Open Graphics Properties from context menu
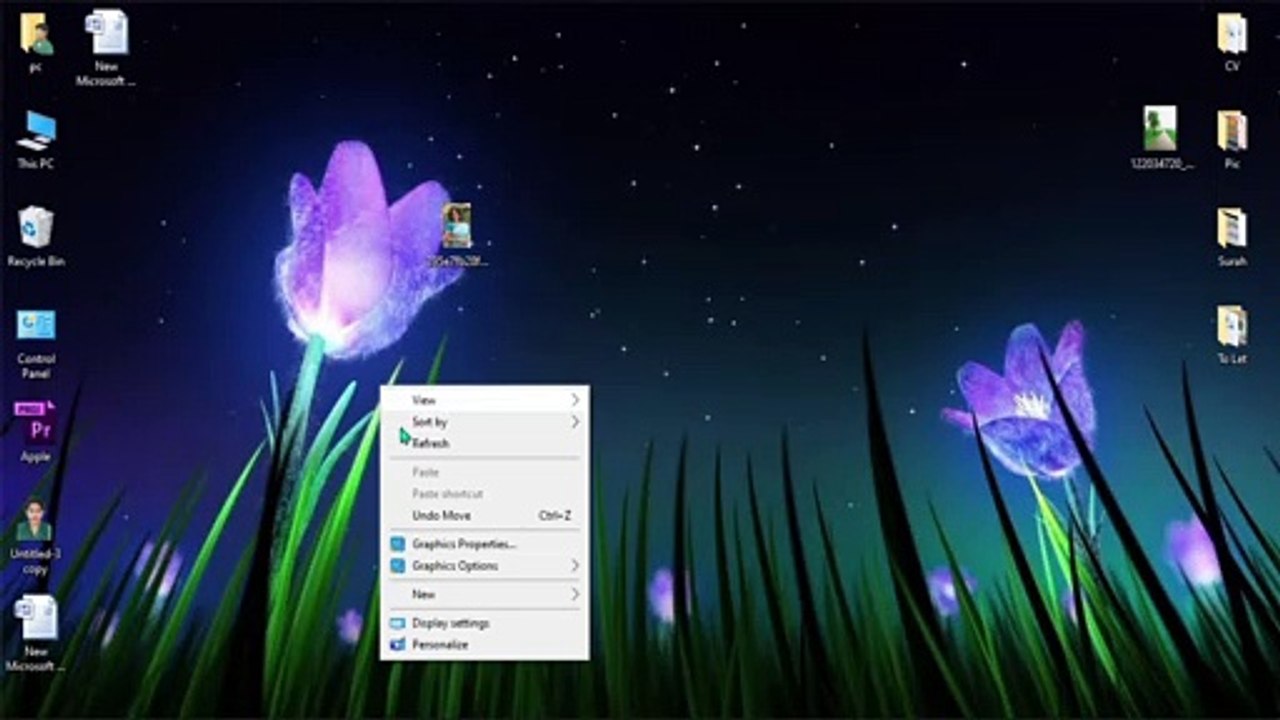The height and width of the screenshot is (720, 1280). click(x=485, y=544)
